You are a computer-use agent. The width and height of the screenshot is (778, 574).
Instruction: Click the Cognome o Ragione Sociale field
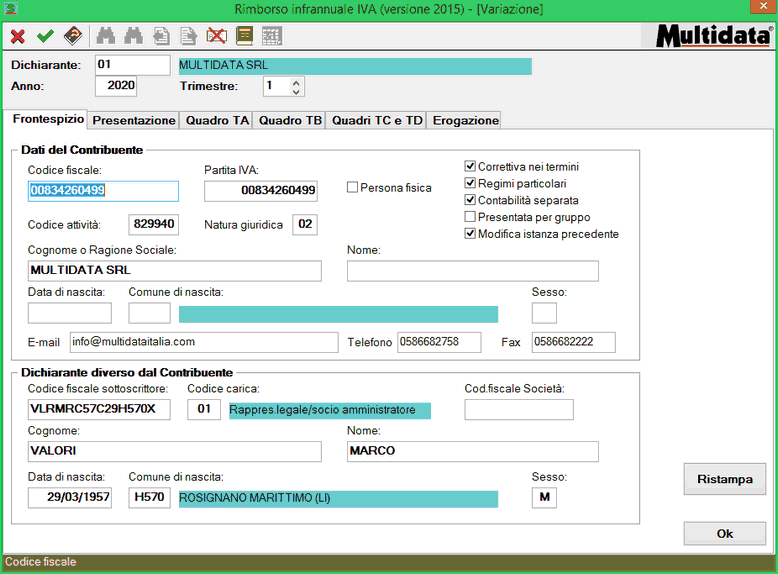(x=175, y=271)
